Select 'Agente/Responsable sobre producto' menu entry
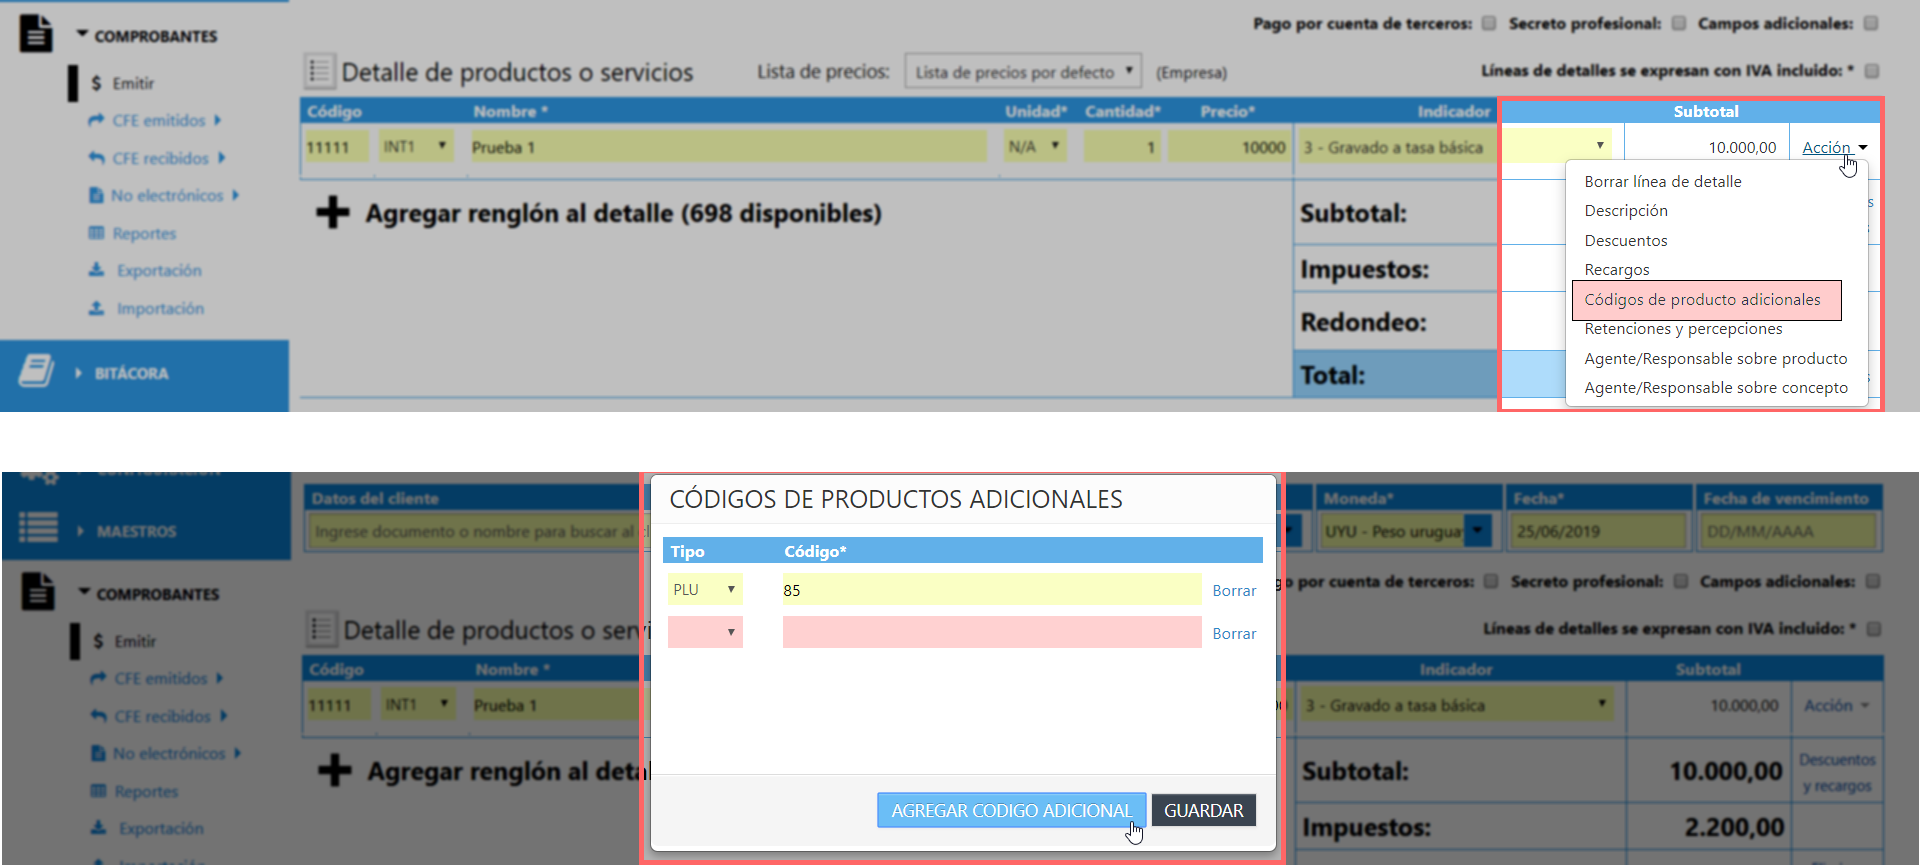The width and height of the screenshot is (1920, 866). (1715, 358)
